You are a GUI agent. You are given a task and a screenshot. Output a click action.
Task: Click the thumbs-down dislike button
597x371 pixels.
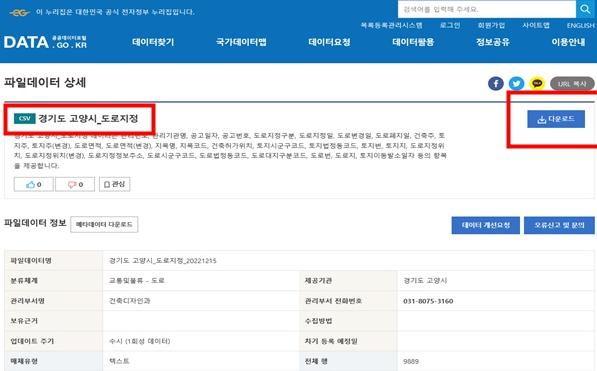[75, 184]
